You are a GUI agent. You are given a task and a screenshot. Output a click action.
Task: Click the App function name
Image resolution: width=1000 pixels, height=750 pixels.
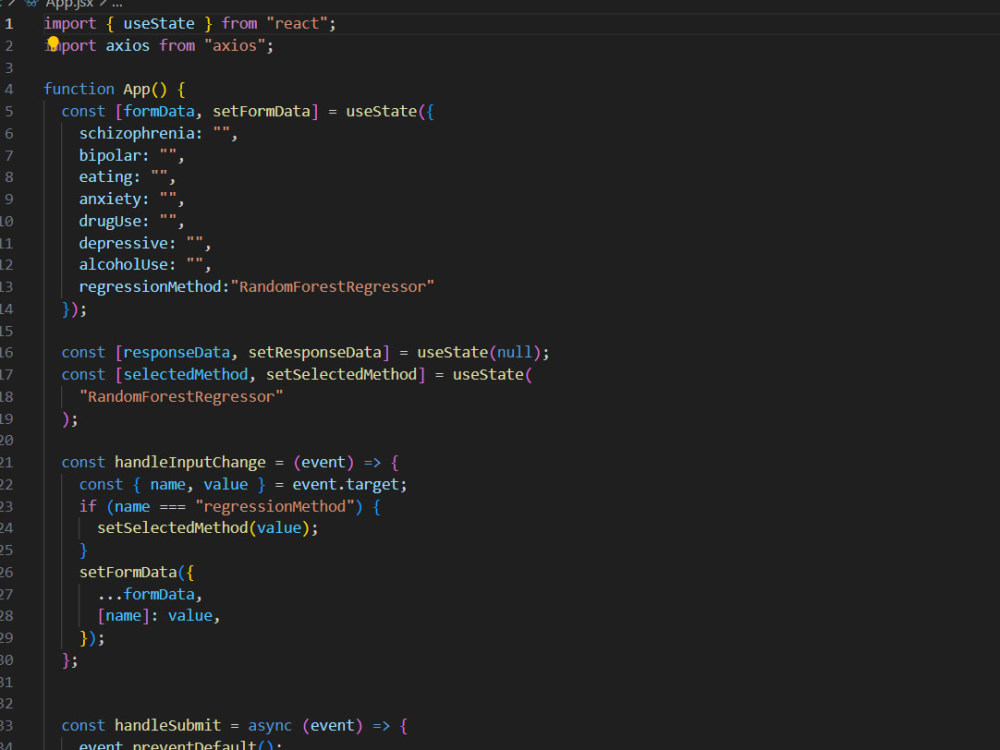(136, 89)
